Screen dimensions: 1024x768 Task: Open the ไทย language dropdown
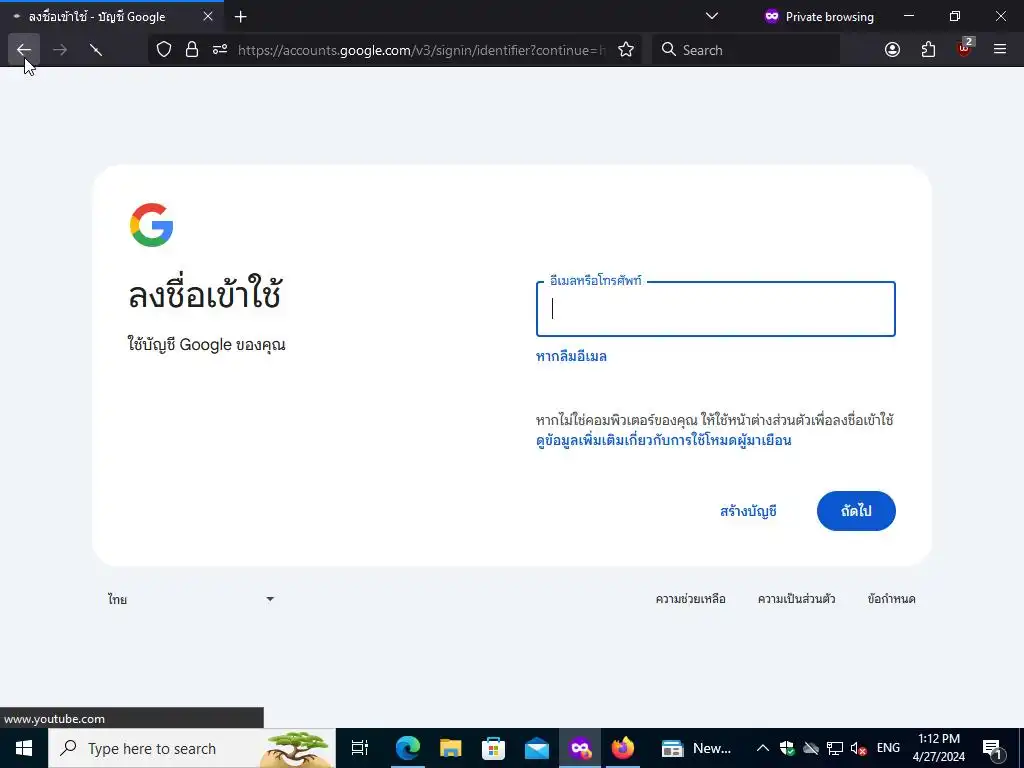[x=191, y=599]
